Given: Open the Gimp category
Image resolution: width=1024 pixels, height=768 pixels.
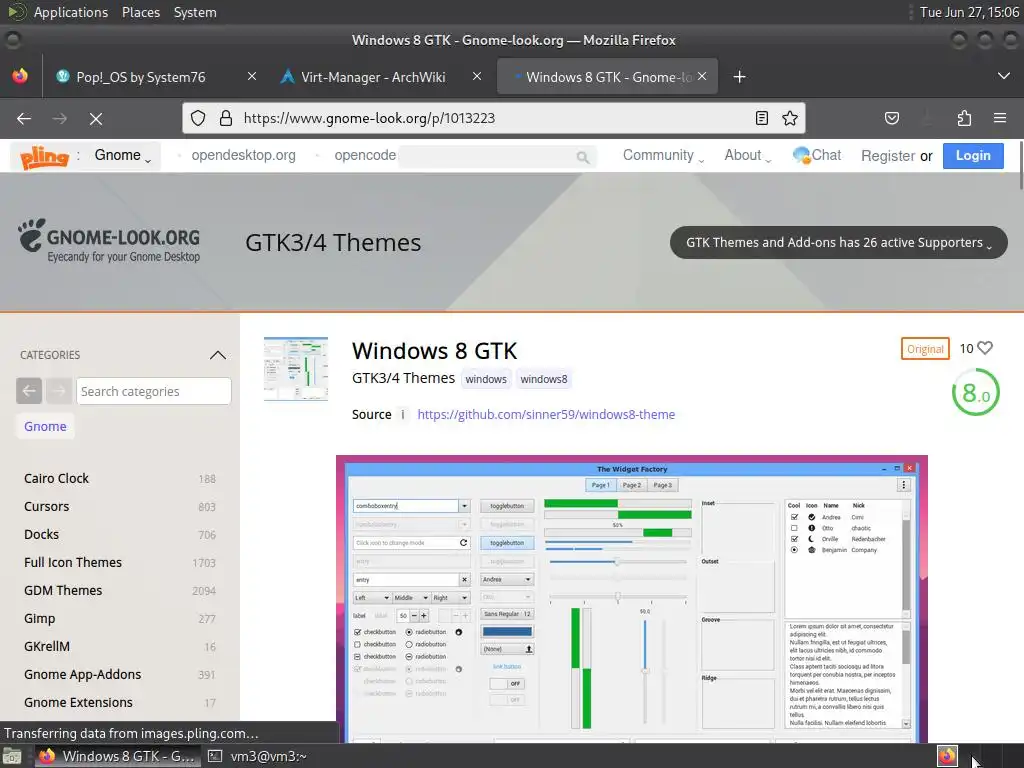Looking at the screenshot, I should tap(39, 618).
